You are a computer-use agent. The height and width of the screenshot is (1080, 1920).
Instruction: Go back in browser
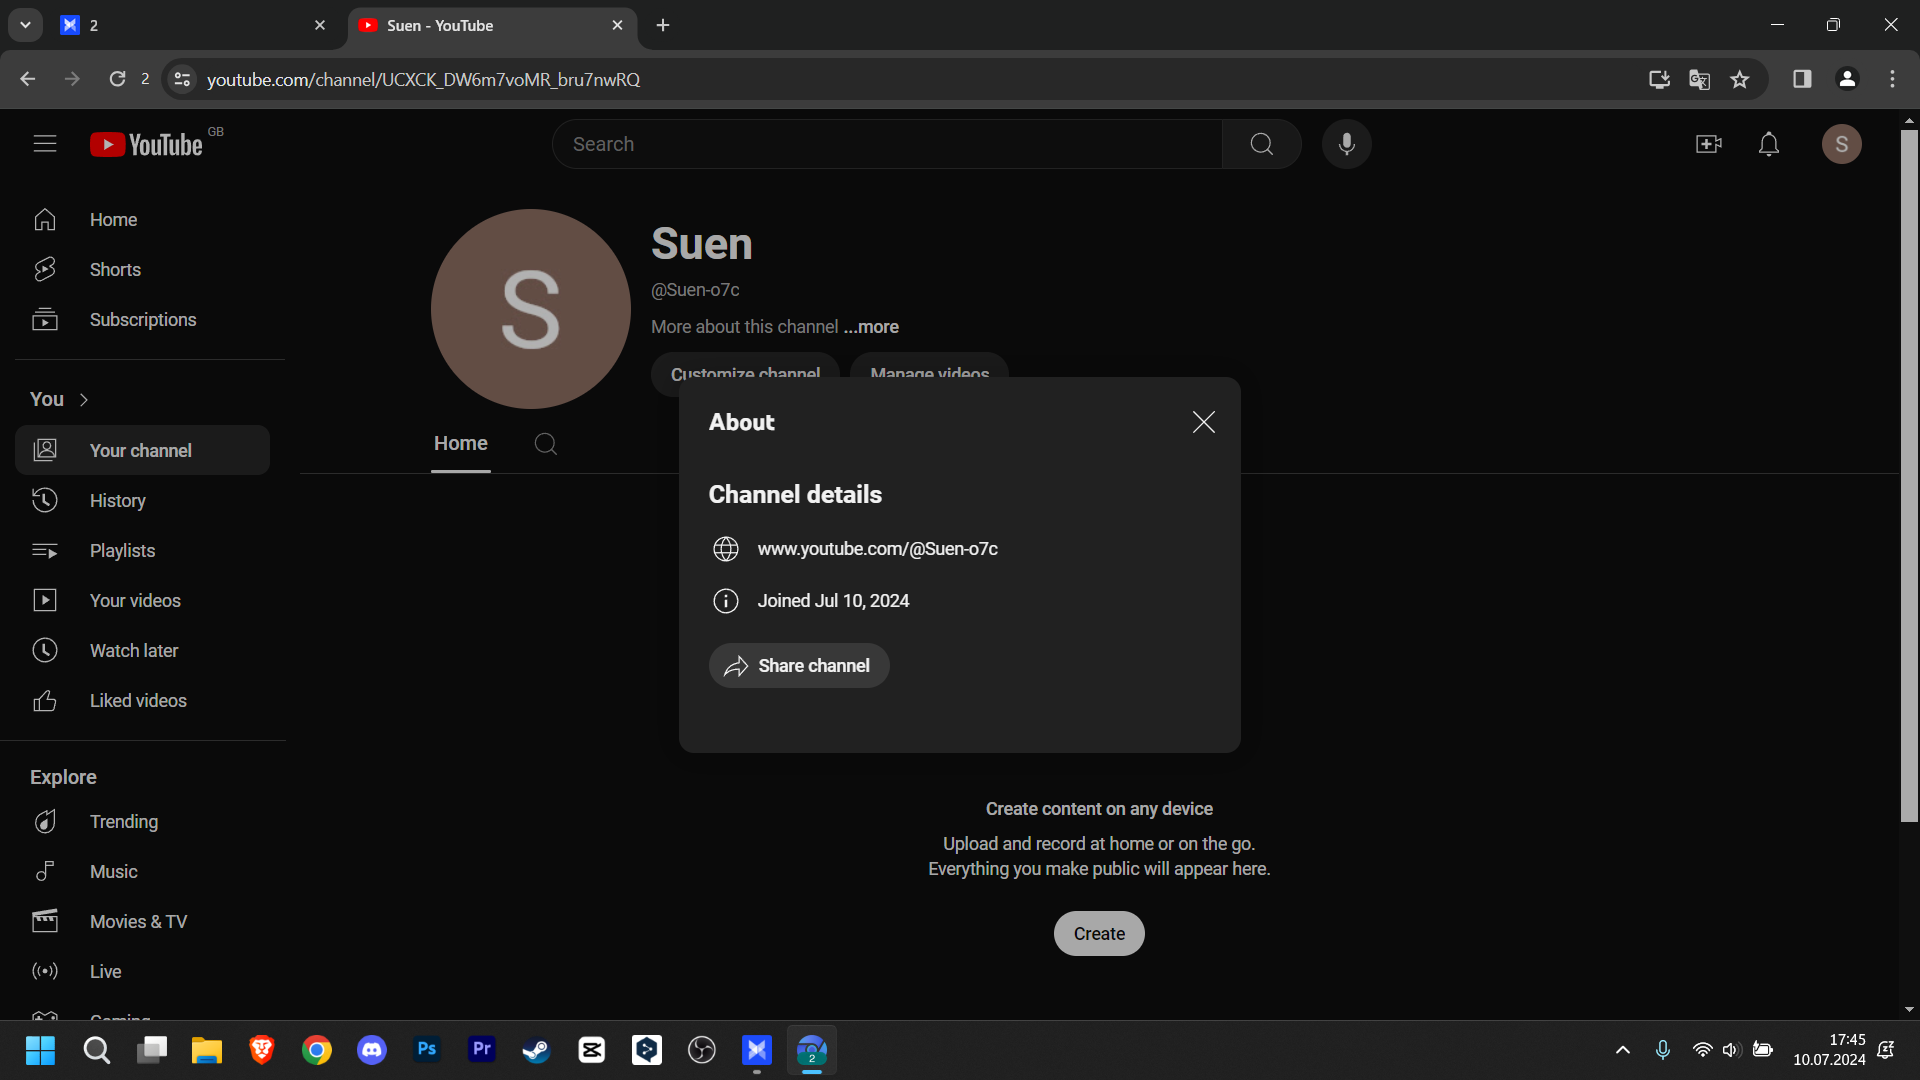tap(28, 79)
